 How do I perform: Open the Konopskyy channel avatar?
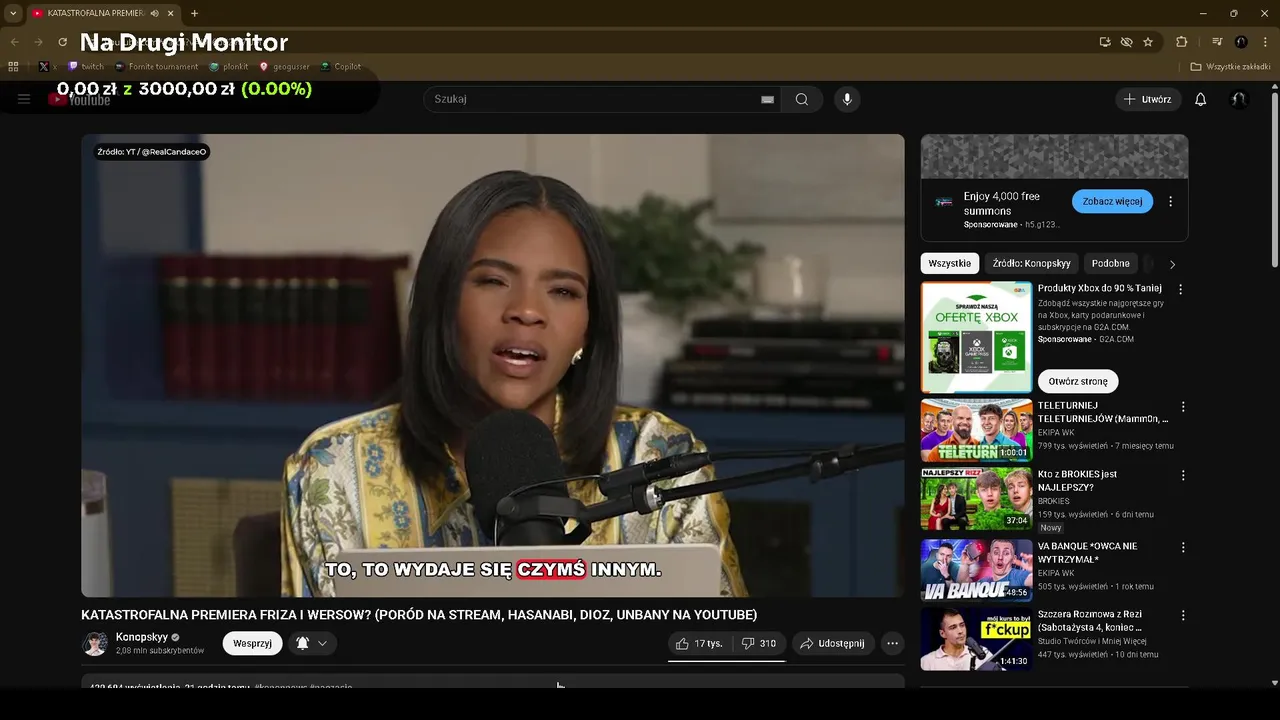click(x=95, y=643)
